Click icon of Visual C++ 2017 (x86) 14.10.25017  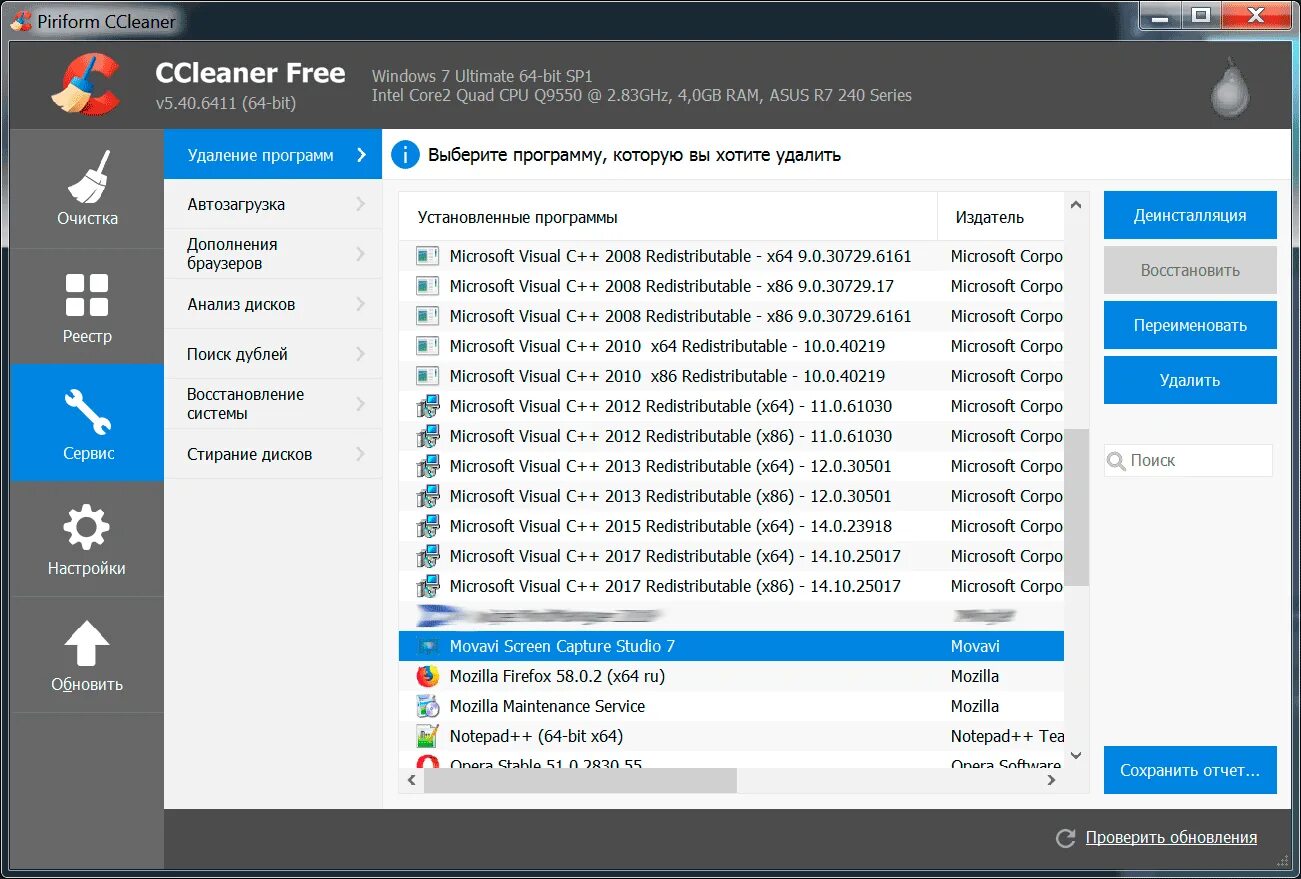(428, 586)
